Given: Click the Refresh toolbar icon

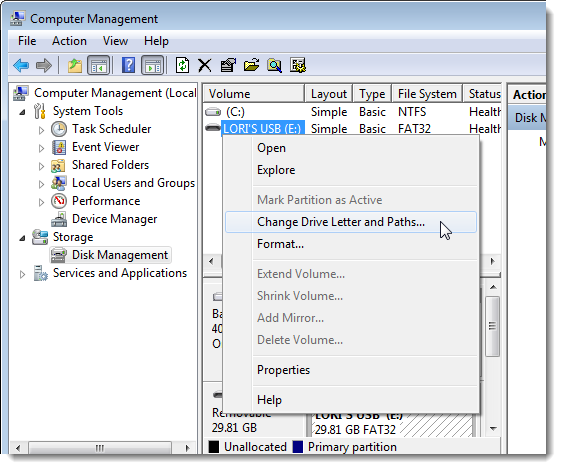Looking at the screenshot, I should click(x=182, y=65).
